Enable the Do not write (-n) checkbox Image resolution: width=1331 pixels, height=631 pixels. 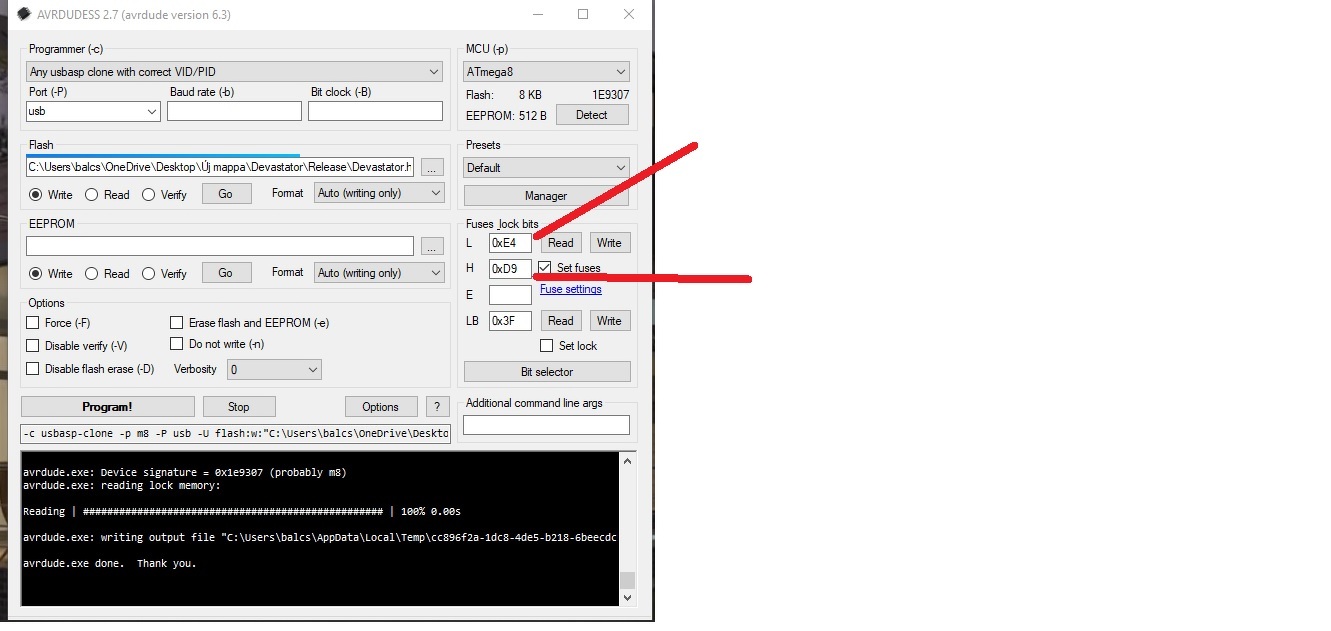[x=177, y=344]
